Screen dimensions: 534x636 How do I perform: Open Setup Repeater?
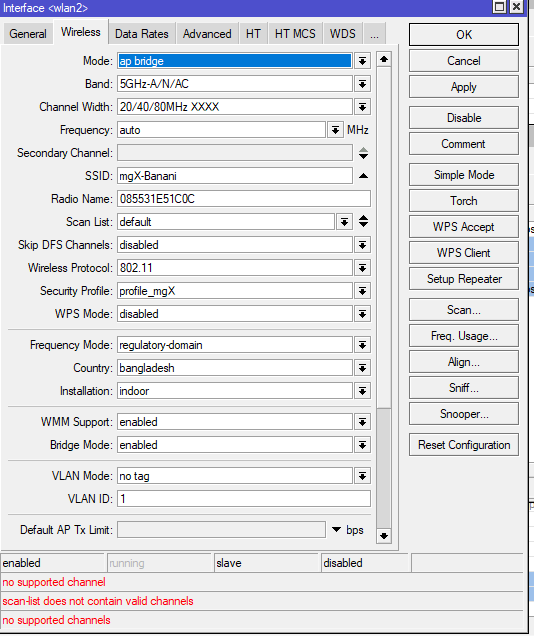pos(463,279)
